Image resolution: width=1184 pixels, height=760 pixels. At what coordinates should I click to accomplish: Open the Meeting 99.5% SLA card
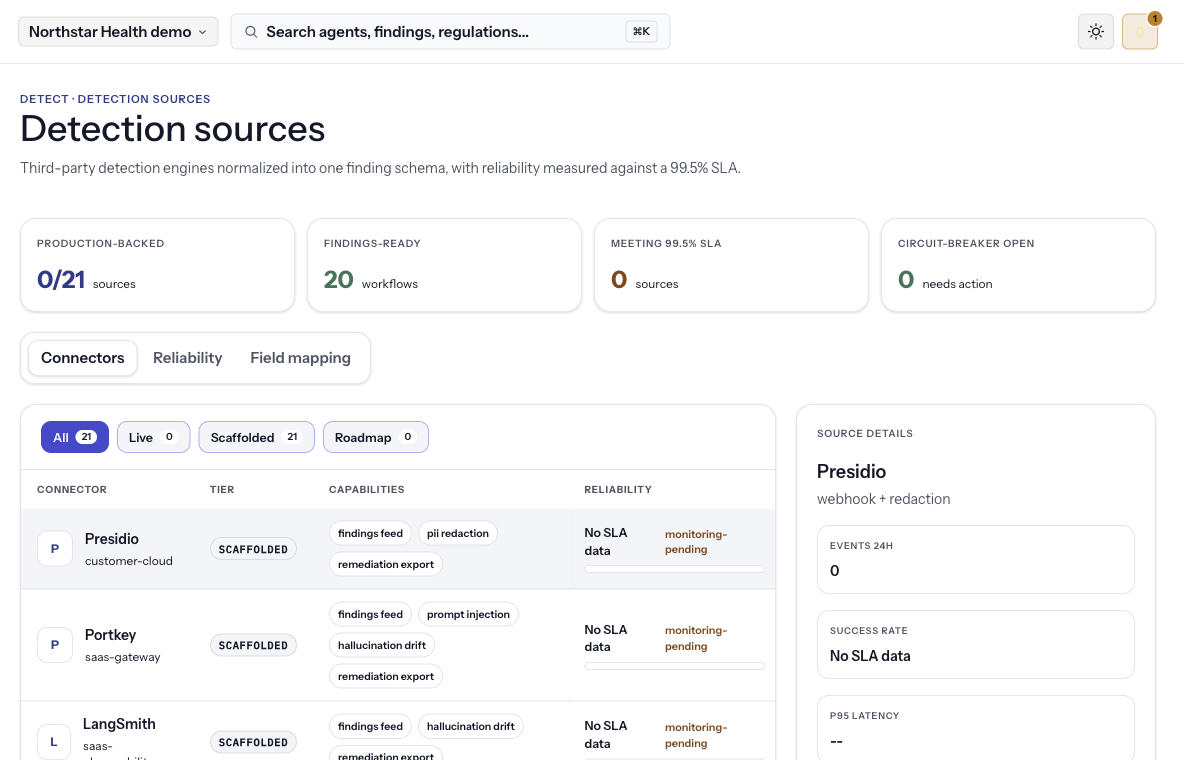pos(731,265)
